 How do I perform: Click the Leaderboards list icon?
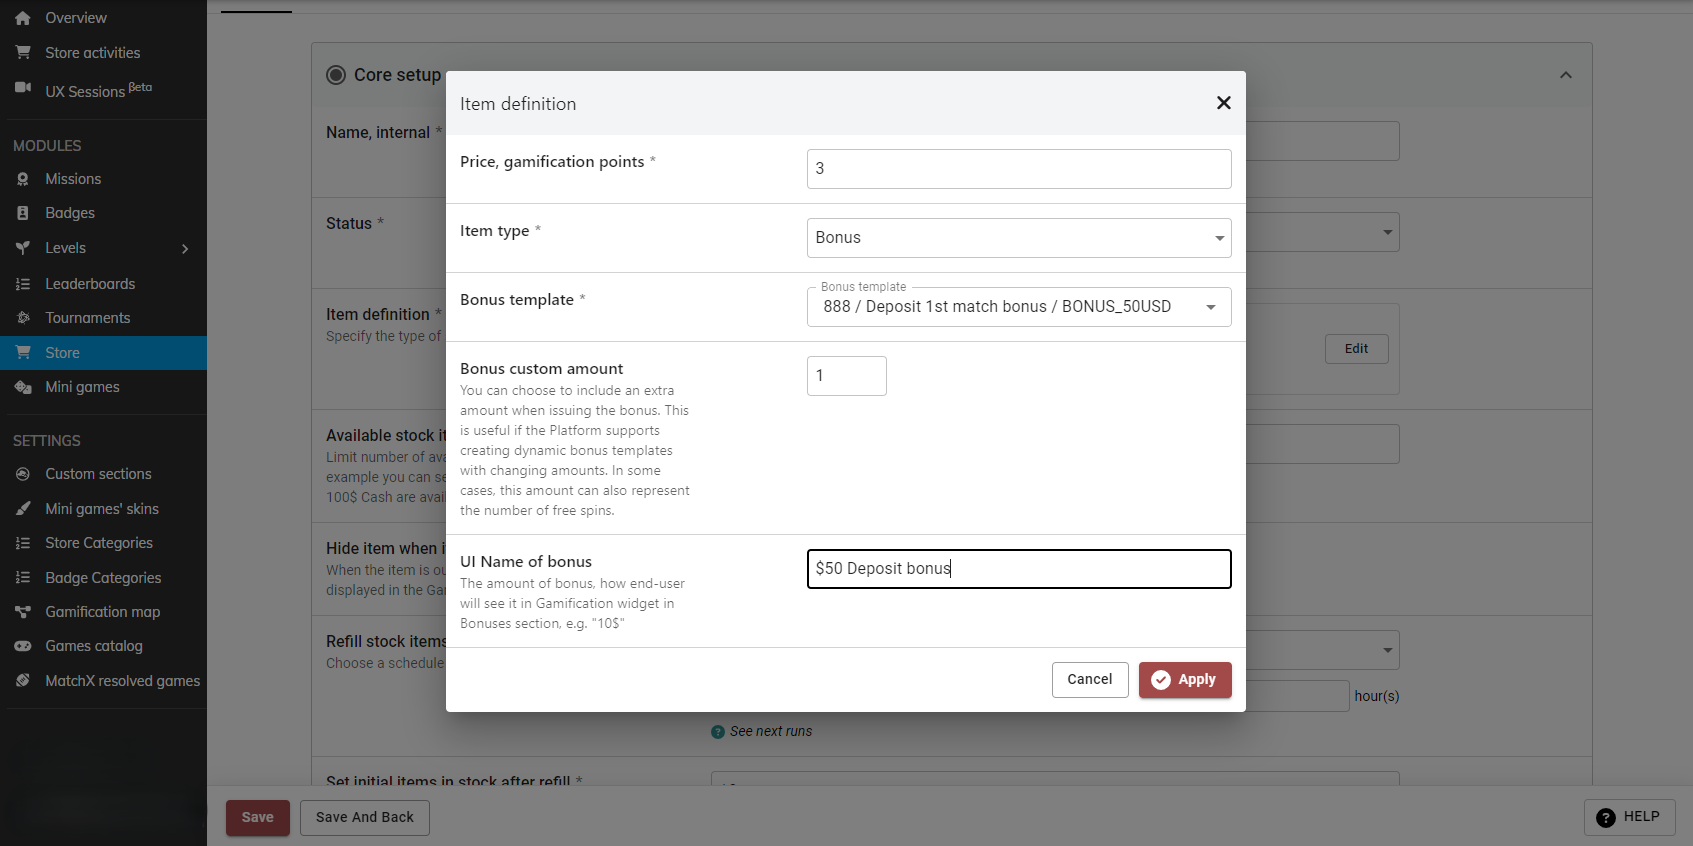[23, 284]
